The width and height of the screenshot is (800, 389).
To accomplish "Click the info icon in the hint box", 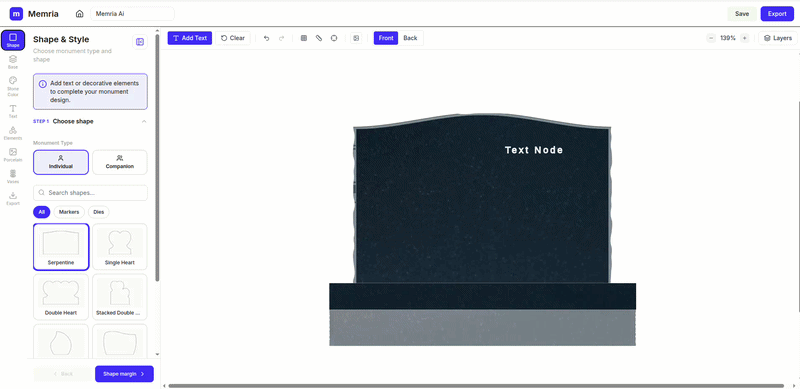I will coord(42,84).
